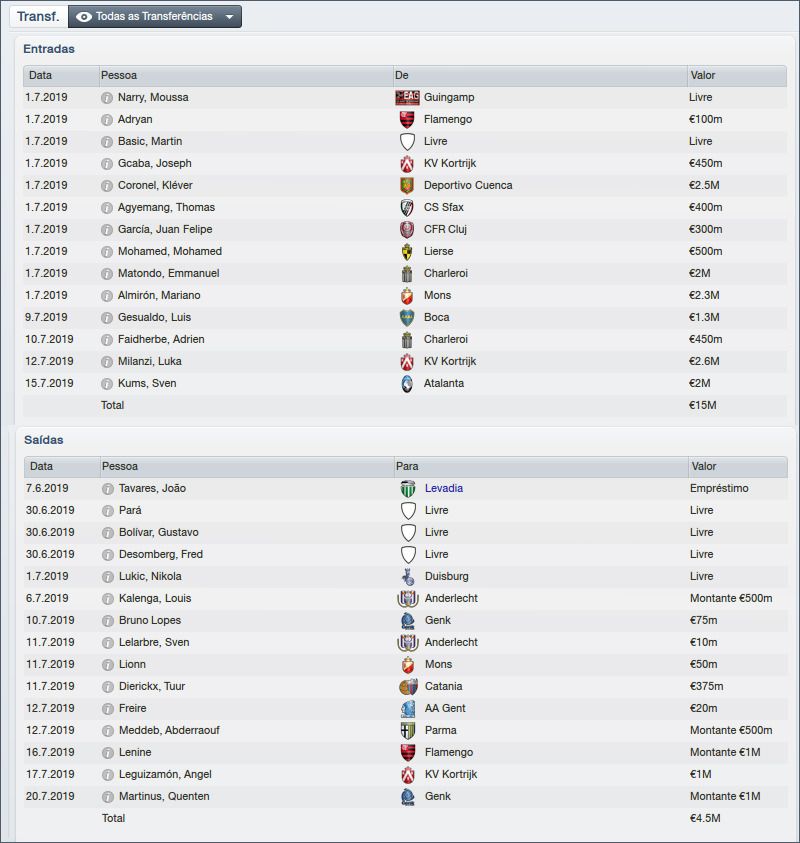Click info icon for Leguizamón, Angel
This screenshot has height=843, width=800.
click(108, 775)
